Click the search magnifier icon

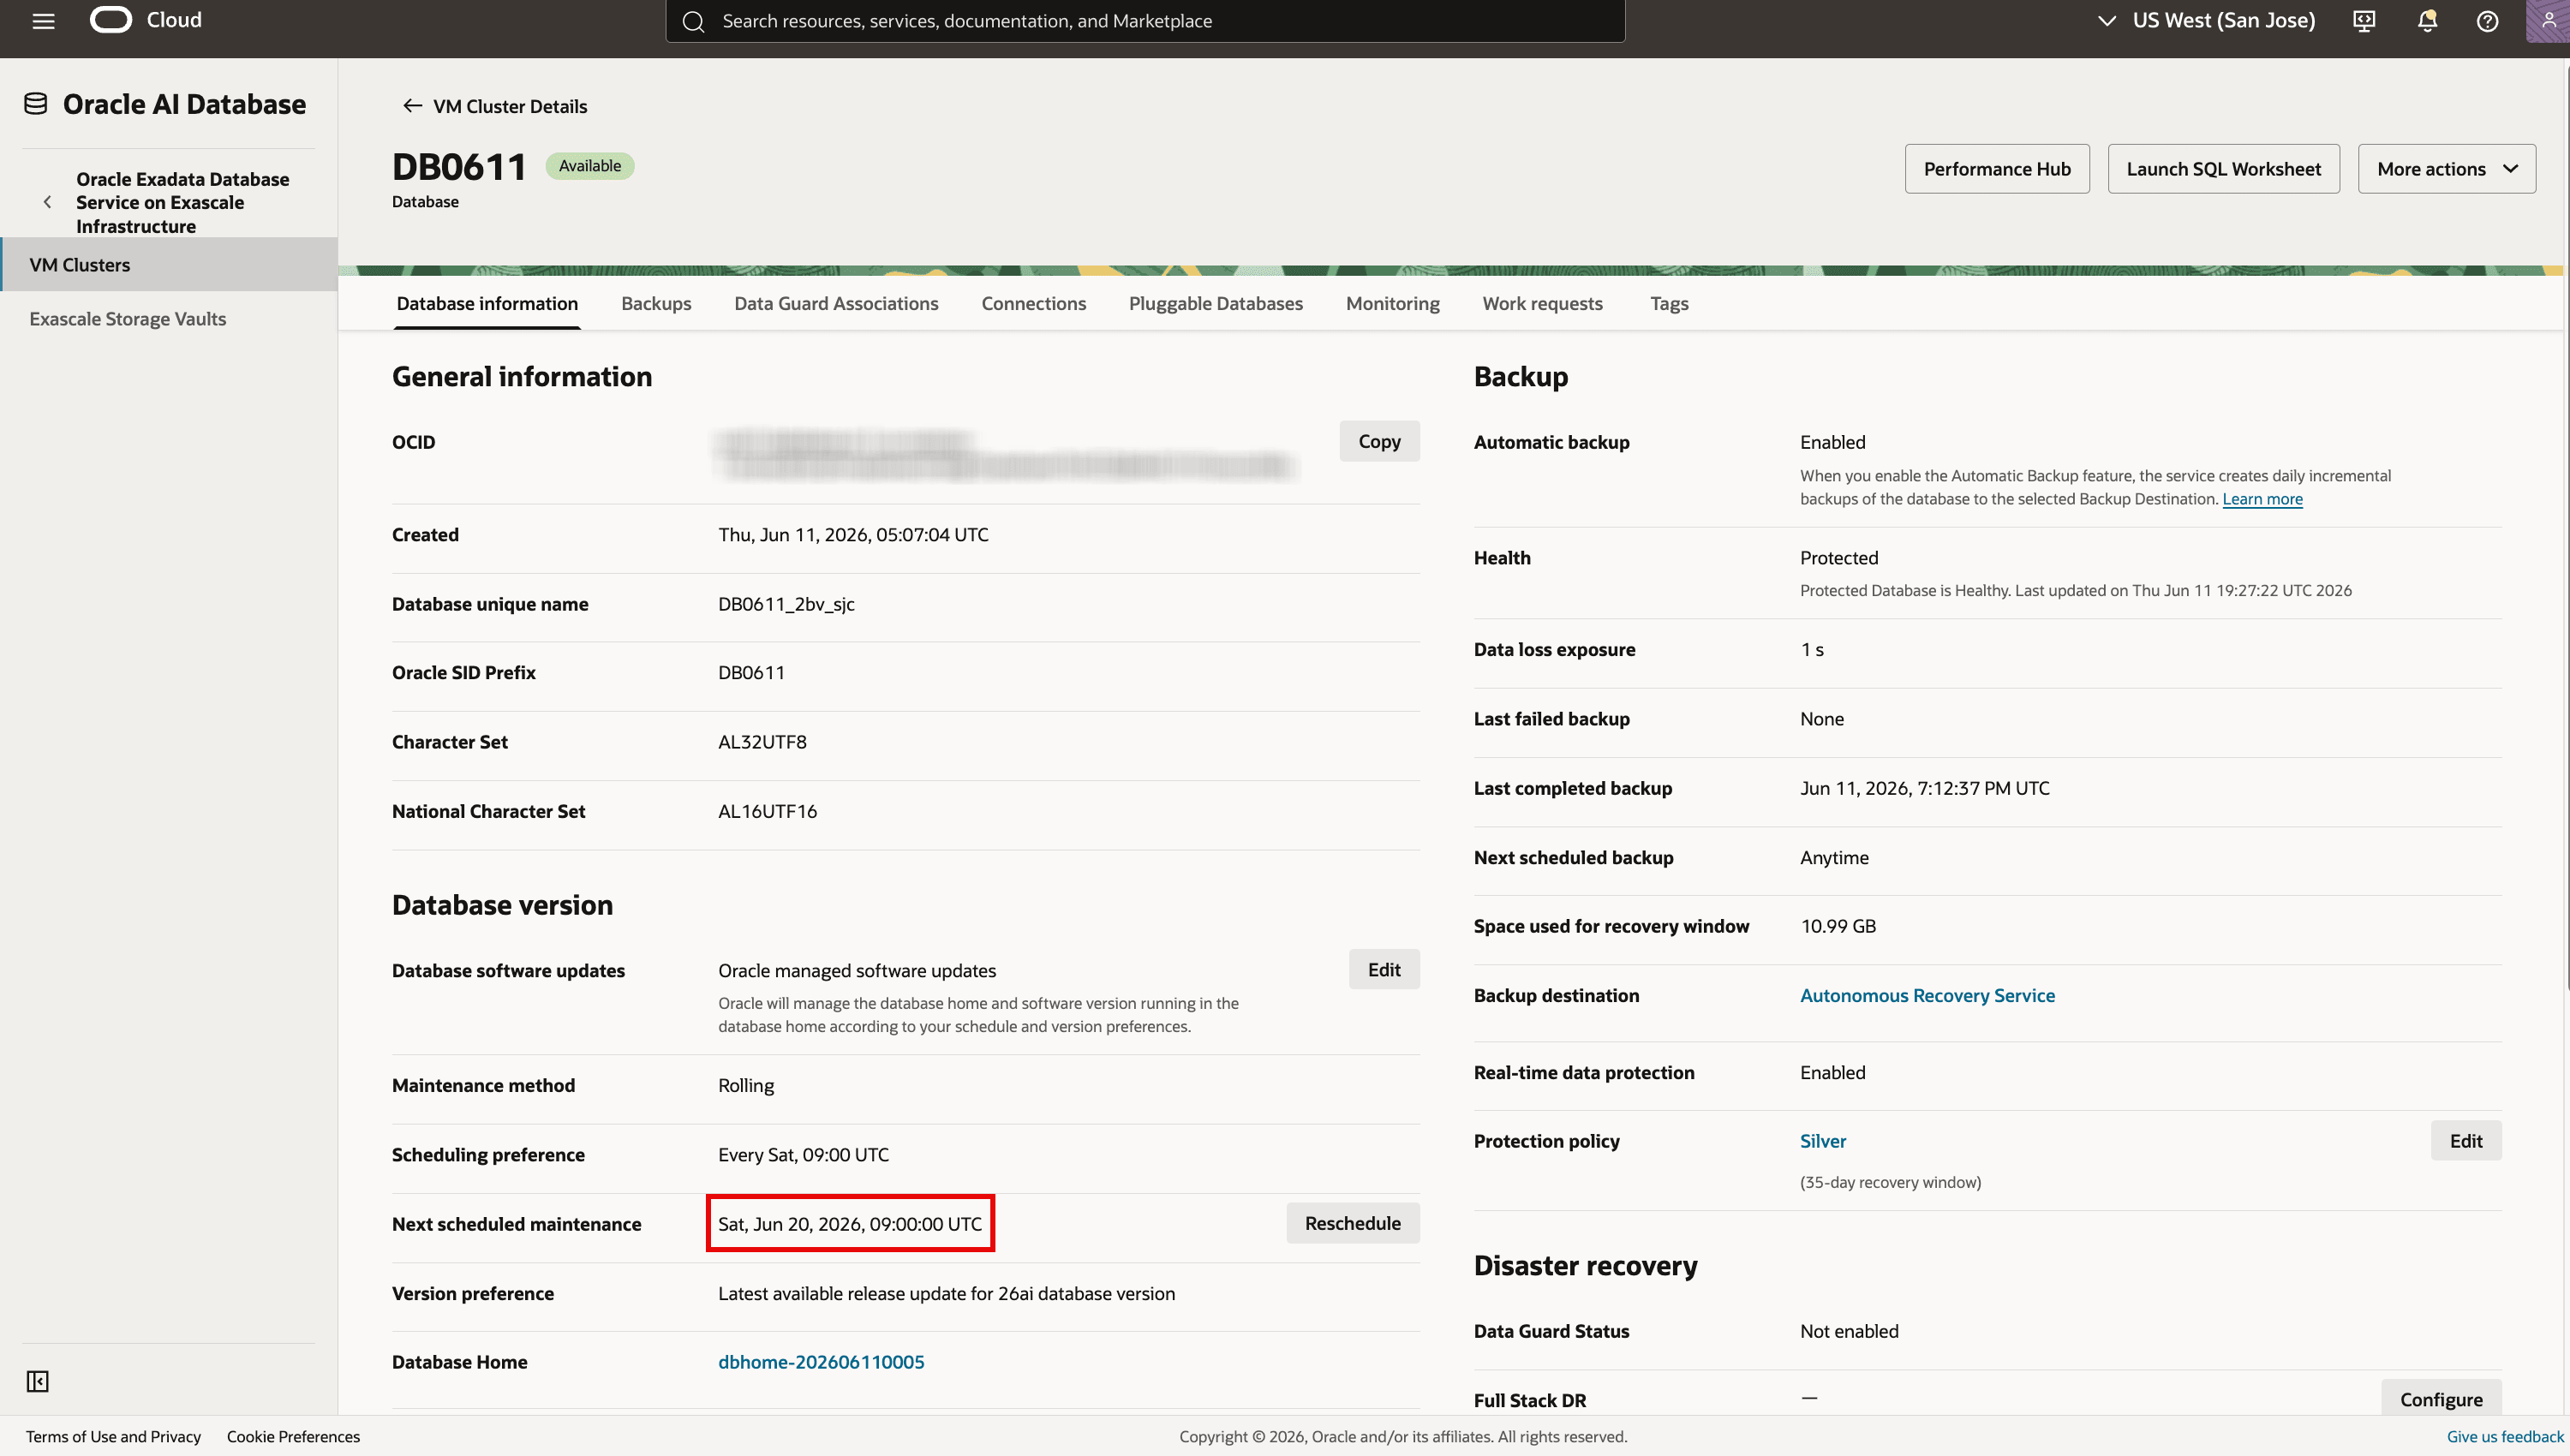tap(693, 21)
